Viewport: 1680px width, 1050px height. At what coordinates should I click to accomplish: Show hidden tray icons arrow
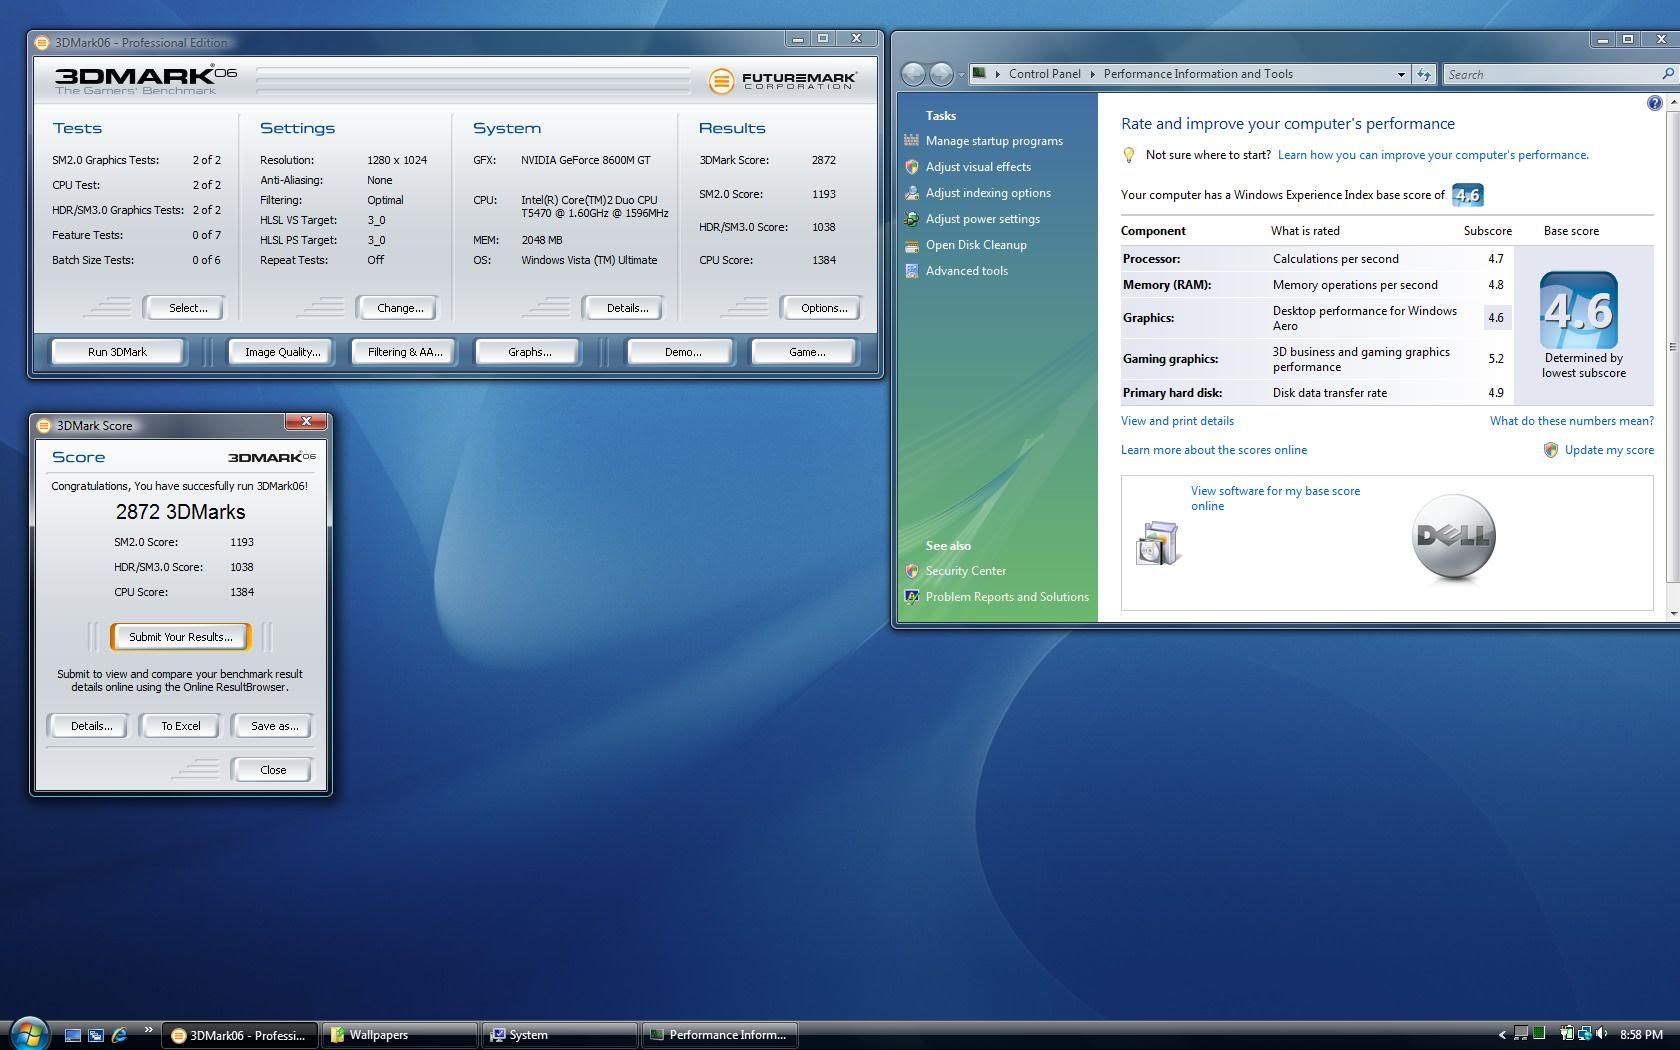click(x=1501, y=1035)
